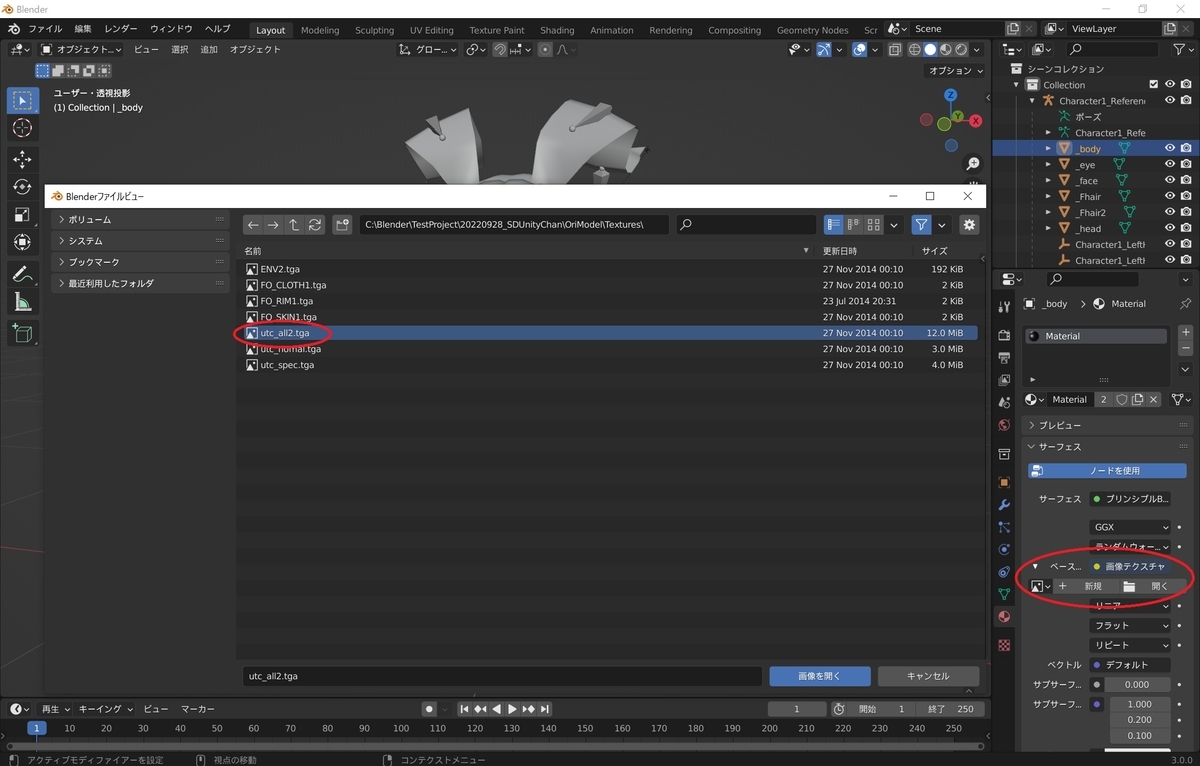Pick the Measure tool
Viewport: 1200px width, 766px height.
[x=22, y=302]
